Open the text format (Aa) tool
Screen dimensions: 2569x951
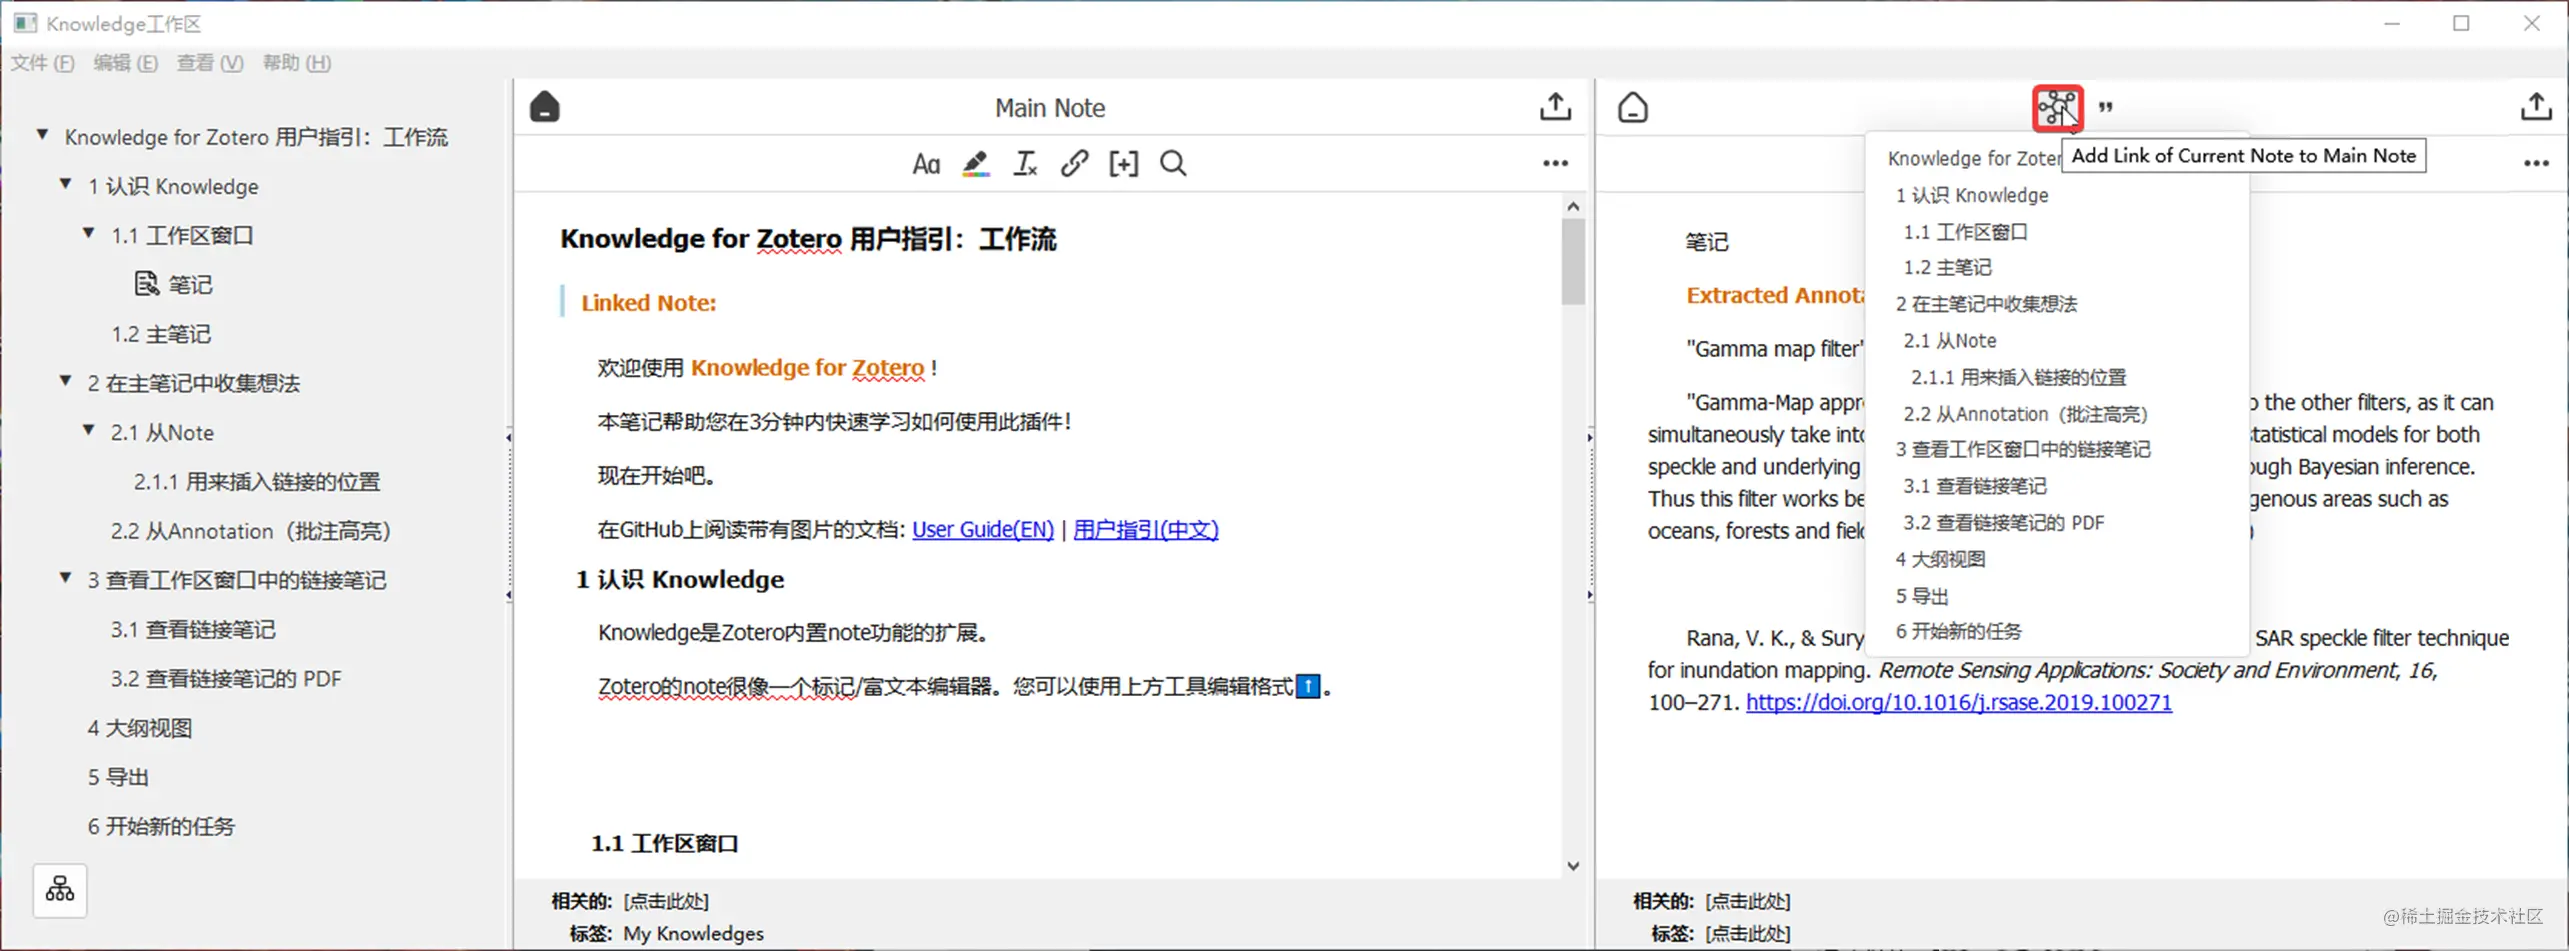(925, 164)
